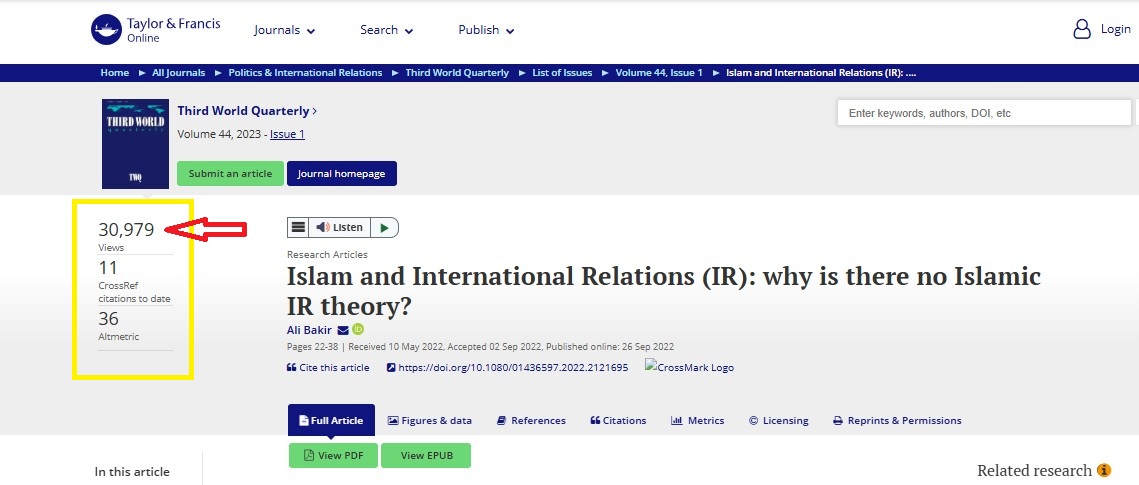The width and height of the screenshot is (1139, 485).
Task: Click Submit an article button
Action: click(230, 174)
